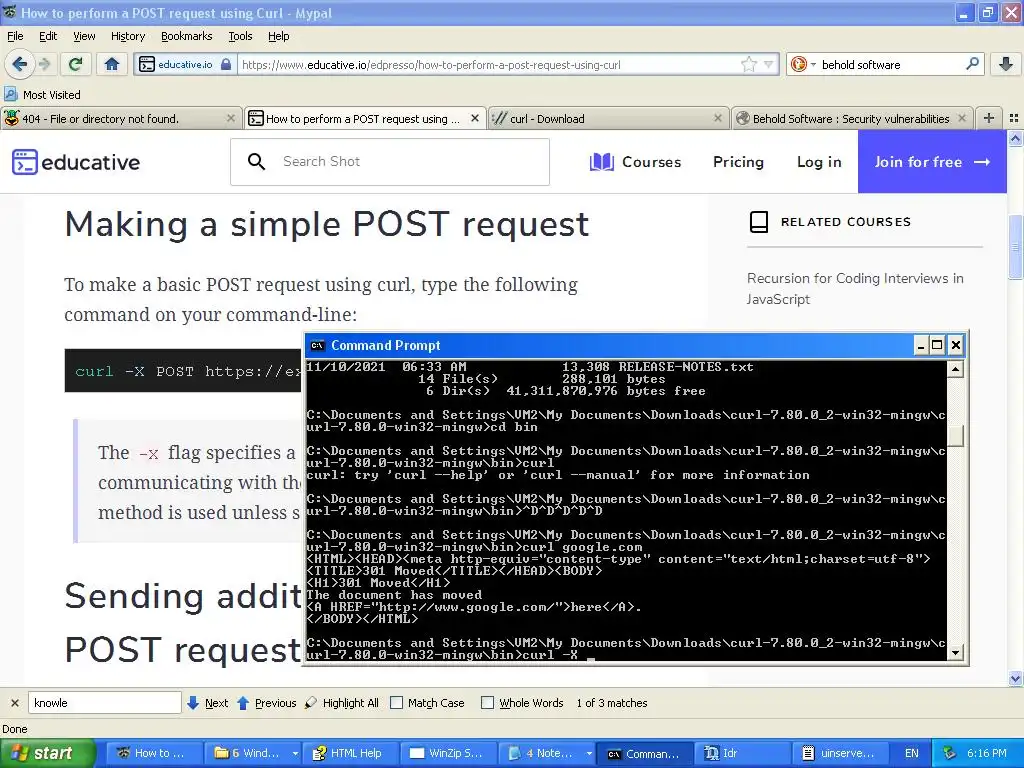Viewport: 1024px width, 768px height.
Task: Click the page scroll-down arrow
Action: tap(1015, 679)
